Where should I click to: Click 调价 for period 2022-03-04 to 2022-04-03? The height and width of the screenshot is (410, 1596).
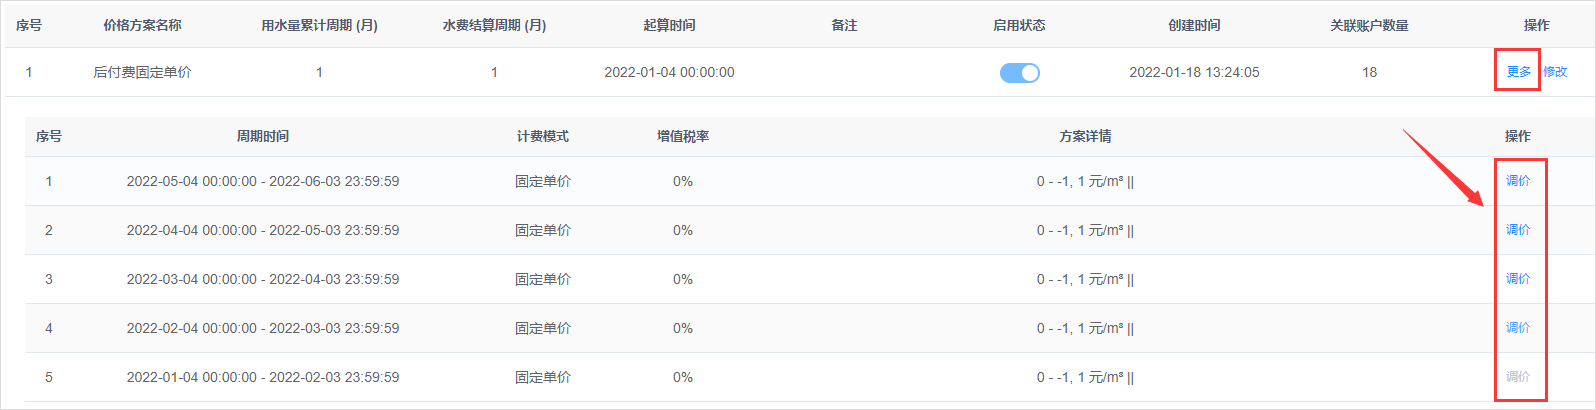pyautogui.click(x=1518, y=279)
